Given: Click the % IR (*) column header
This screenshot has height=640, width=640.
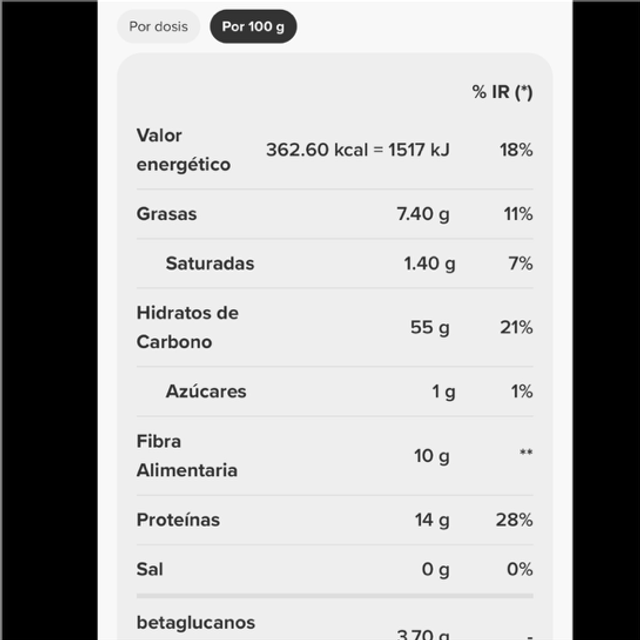Looking at the screenshot, I should [x=502, y=92].
